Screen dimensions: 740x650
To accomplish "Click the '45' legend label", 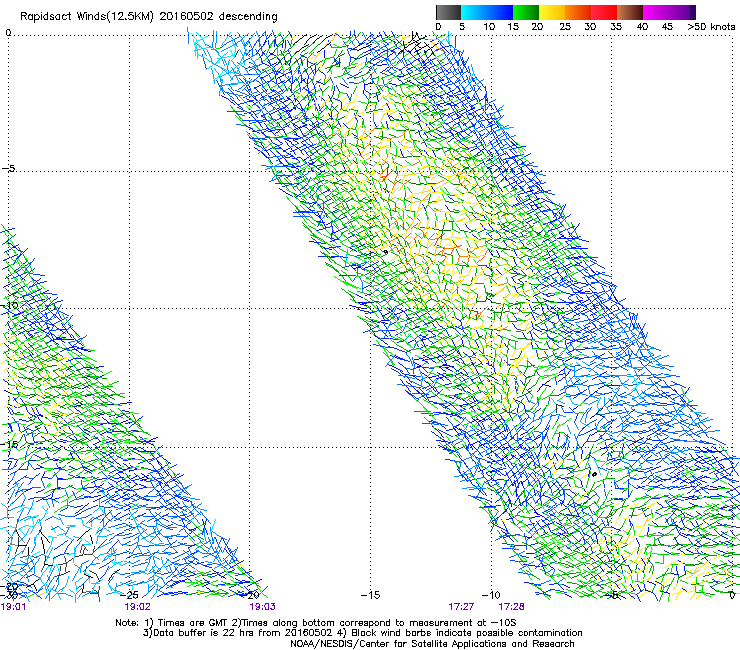I will (667, 26).
